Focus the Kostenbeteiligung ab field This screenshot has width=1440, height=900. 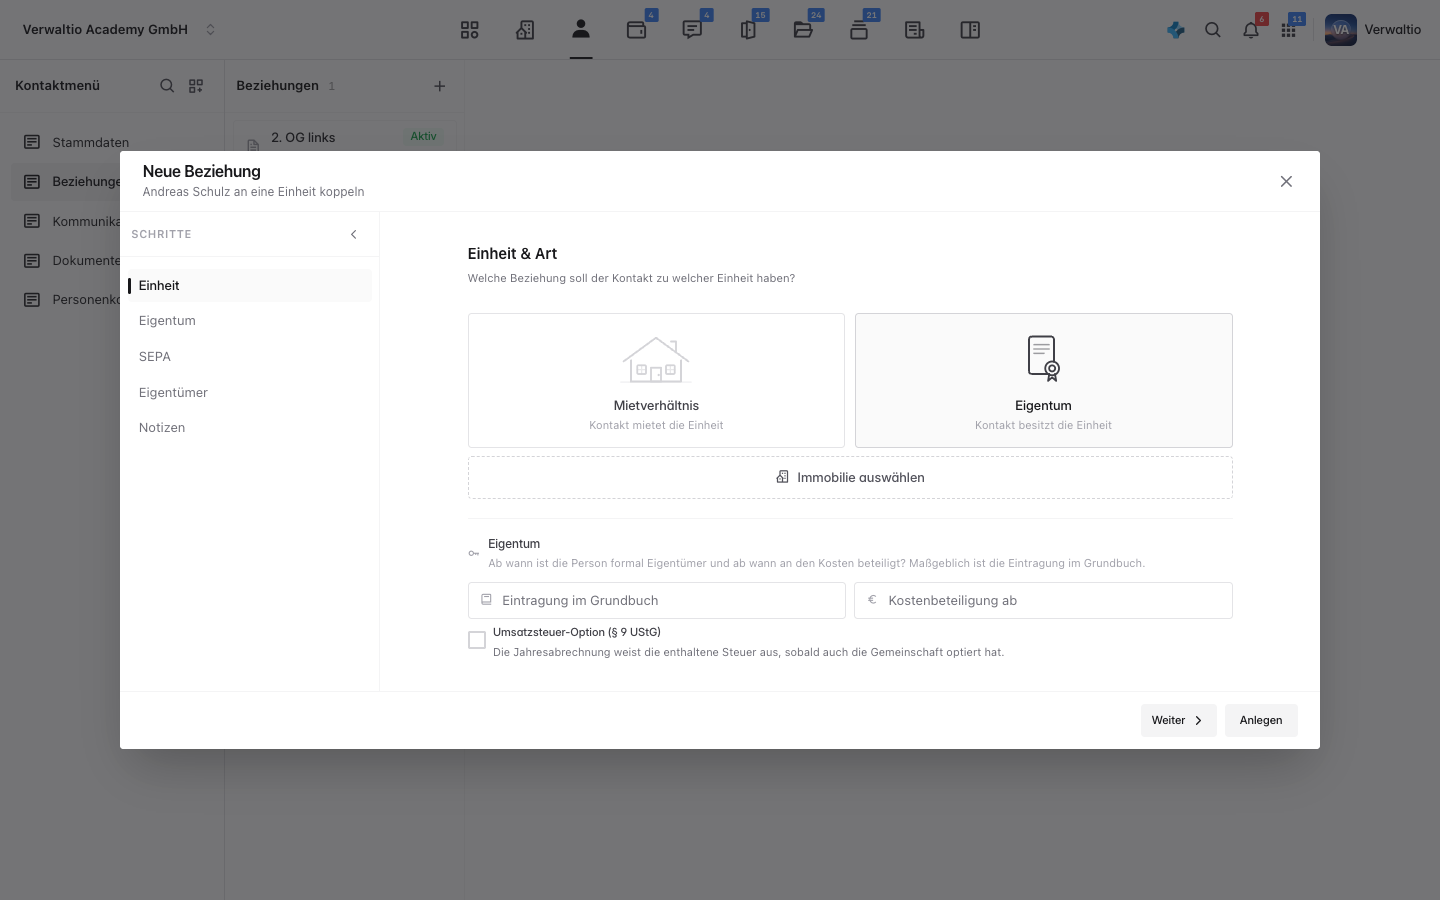[x=1043, y=600]
